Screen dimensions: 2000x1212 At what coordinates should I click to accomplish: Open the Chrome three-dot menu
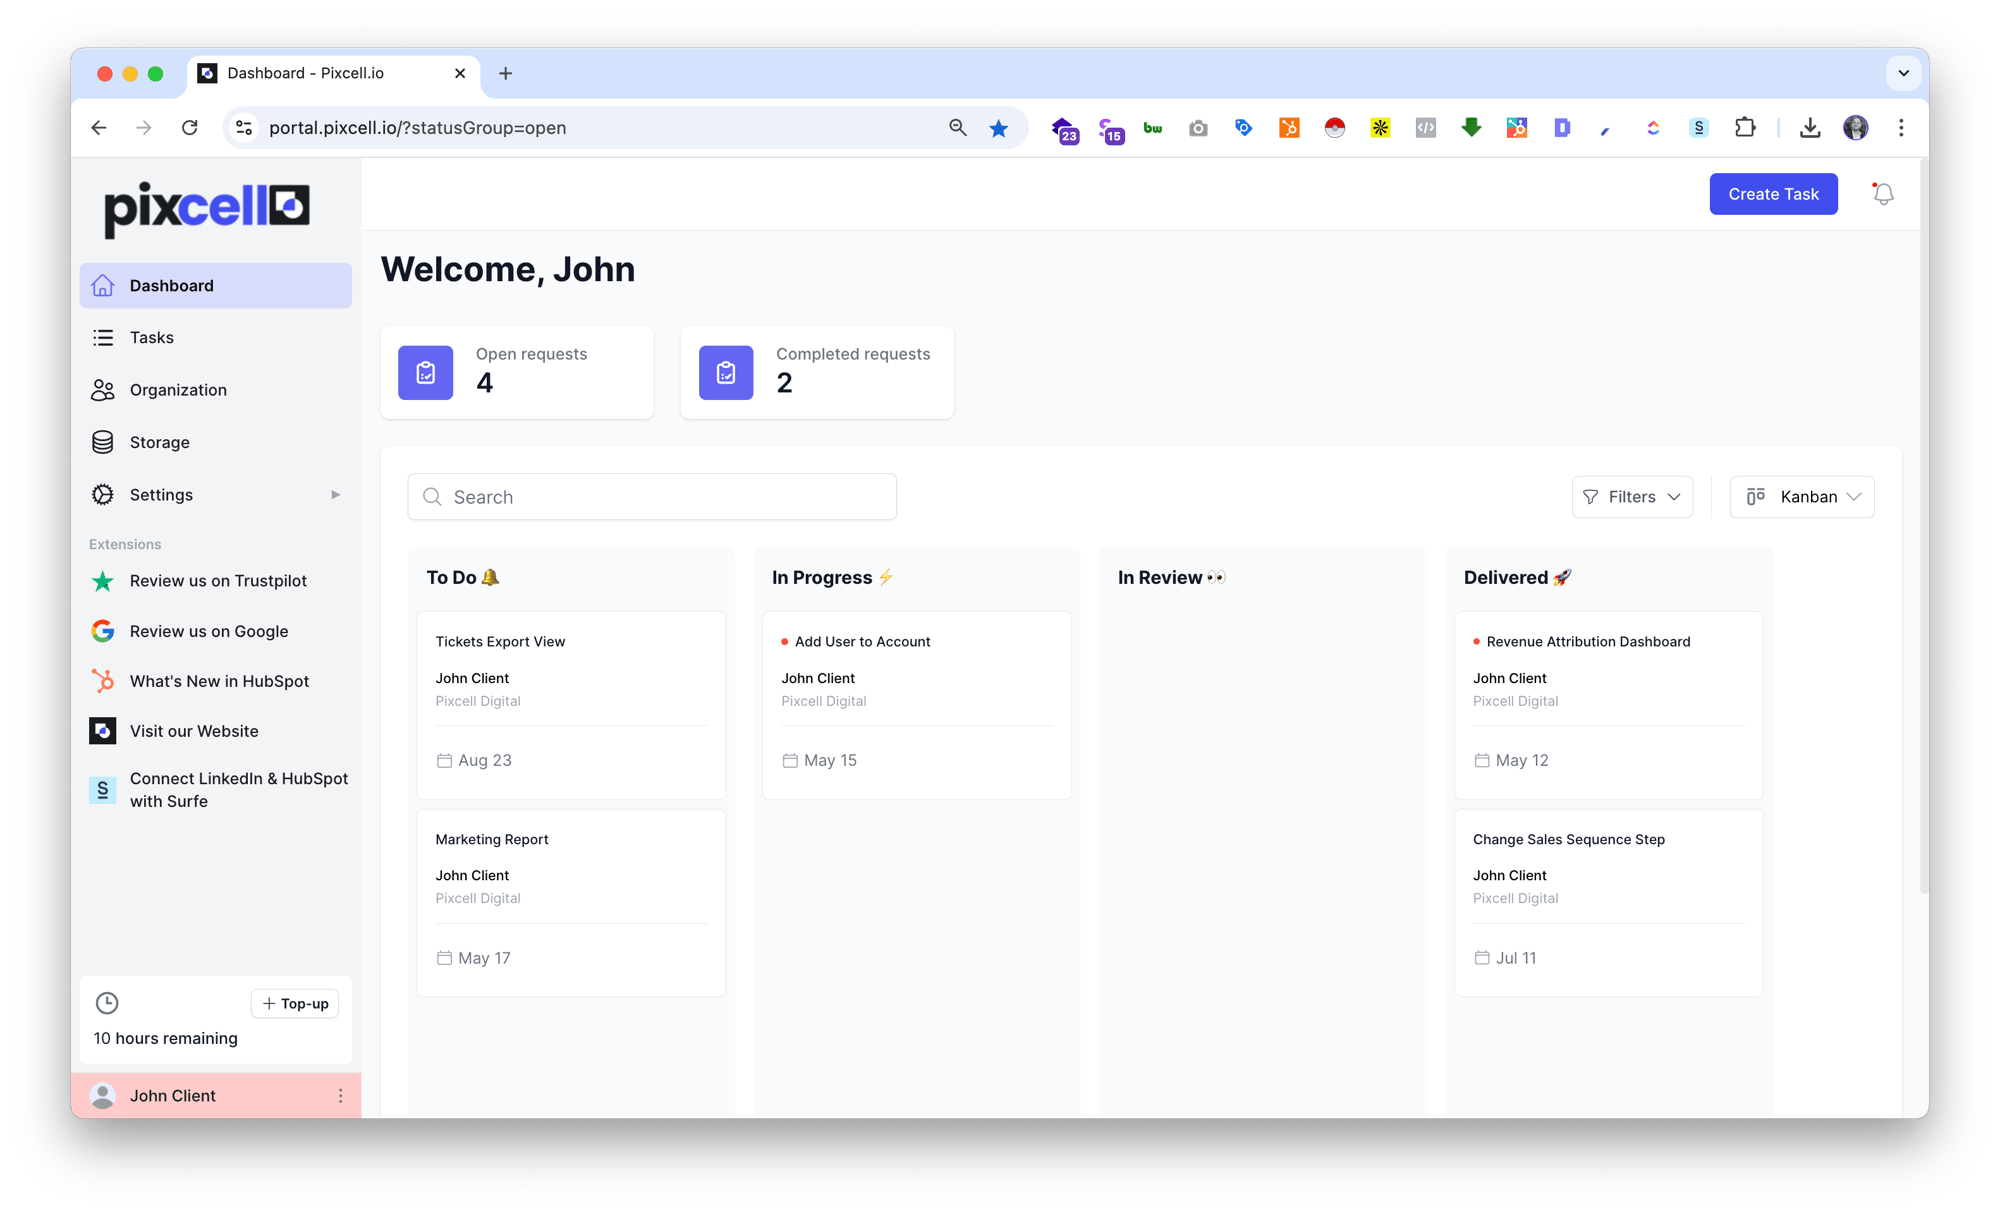point(1901,128)
